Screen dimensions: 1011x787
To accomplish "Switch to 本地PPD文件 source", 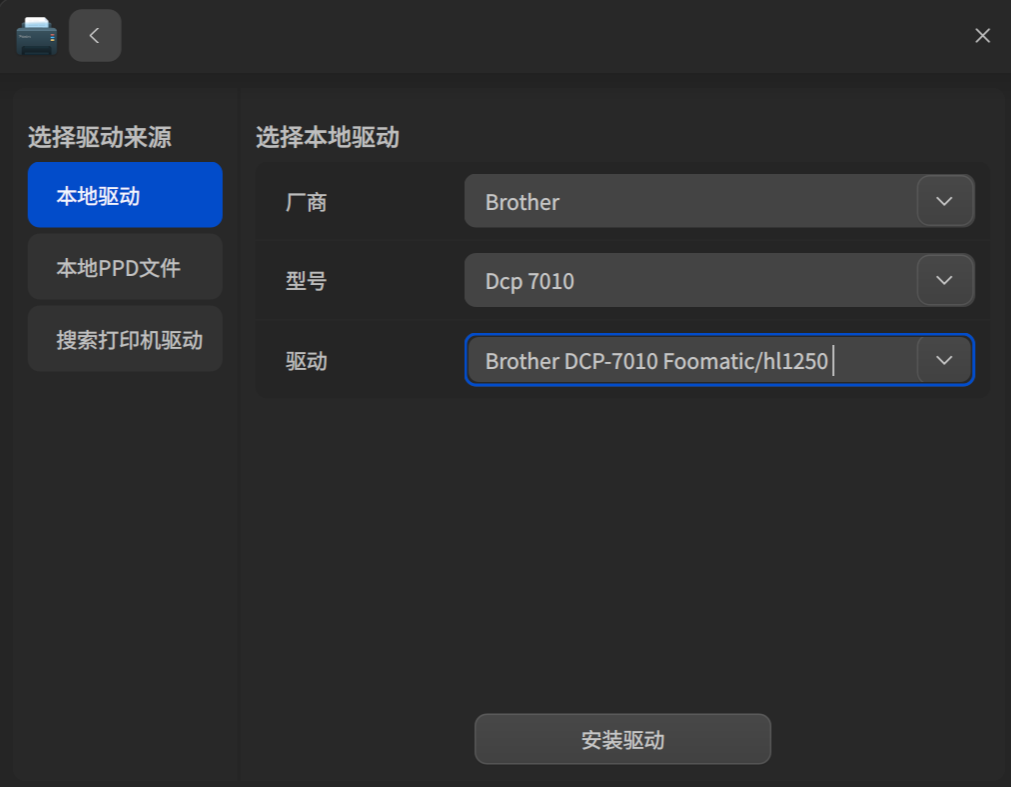I will click(x=125, y=267).
